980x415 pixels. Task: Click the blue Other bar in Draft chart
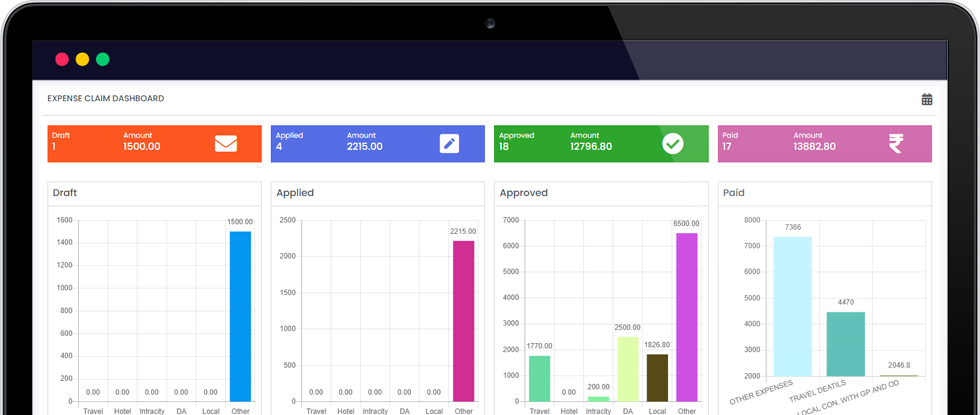[x=240, y=315]
